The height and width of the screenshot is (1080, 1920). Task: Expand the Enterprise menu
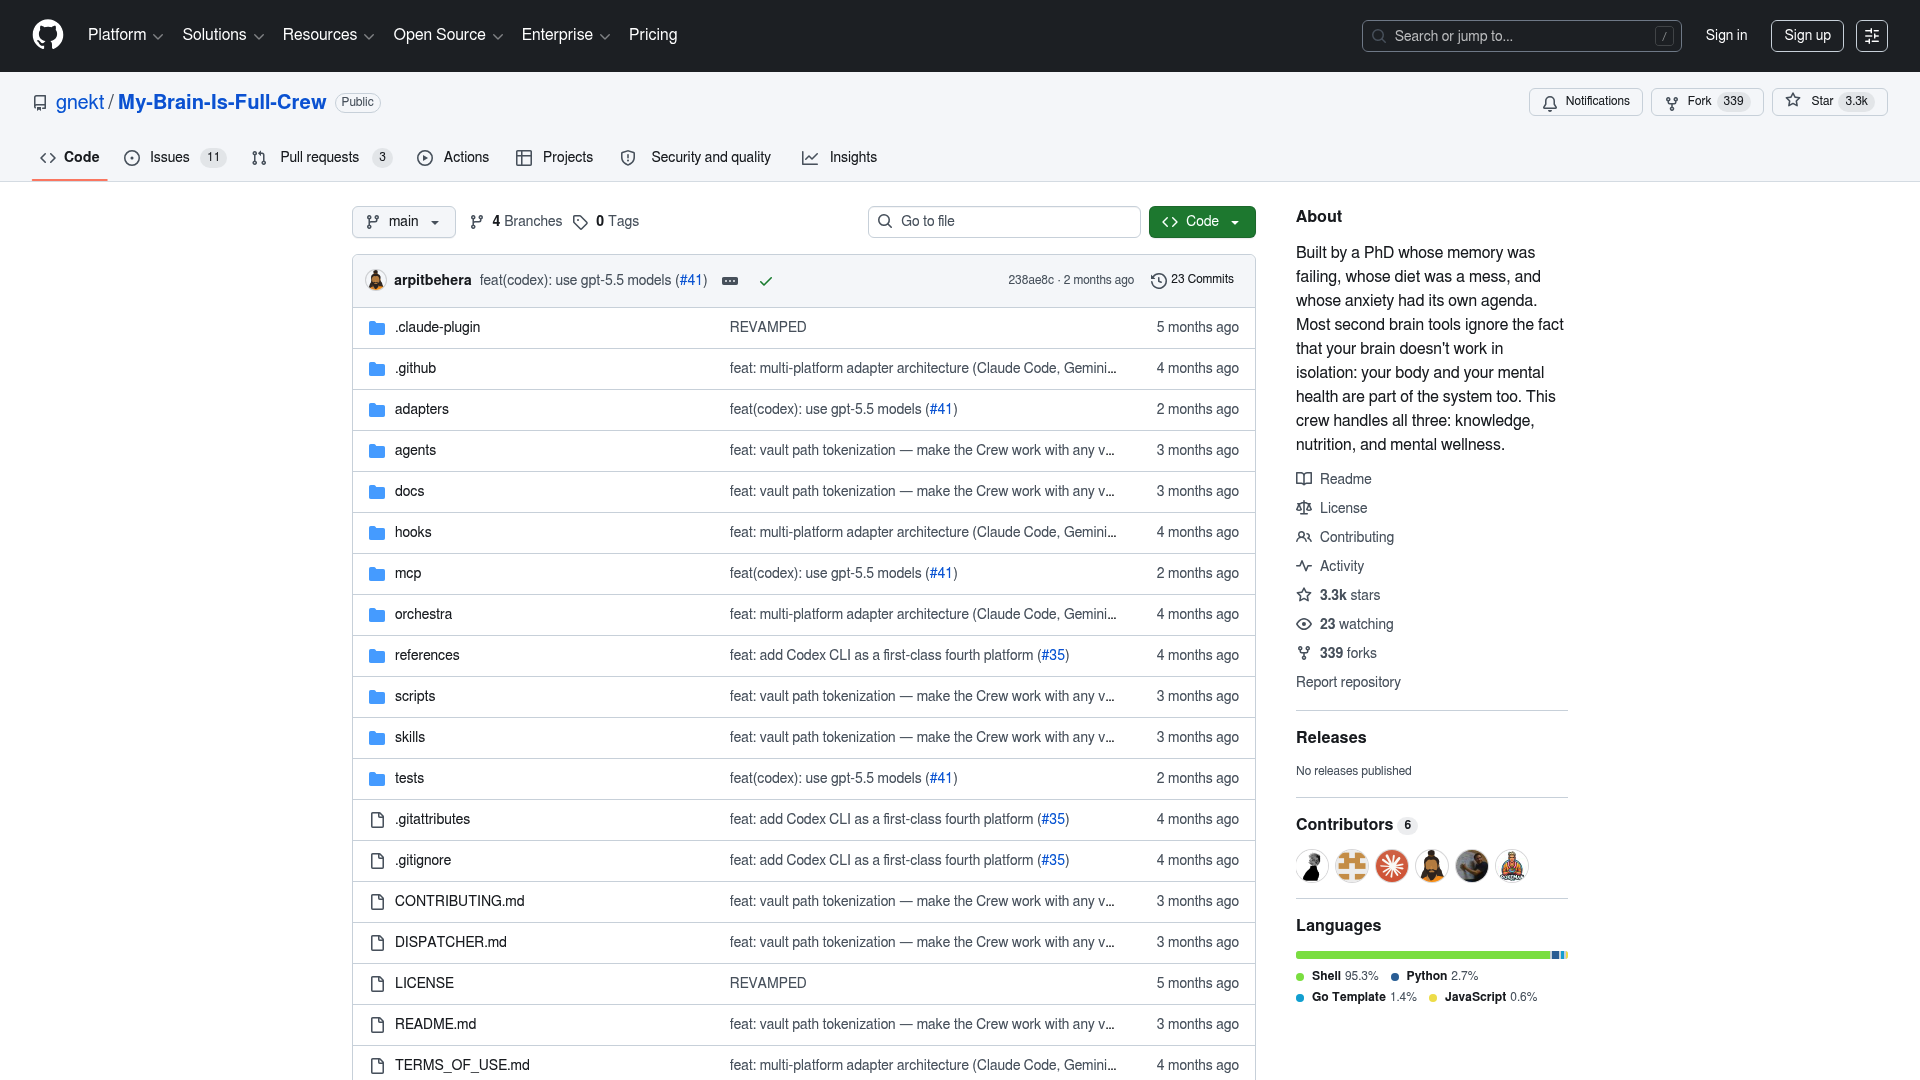tap(566, 35)
